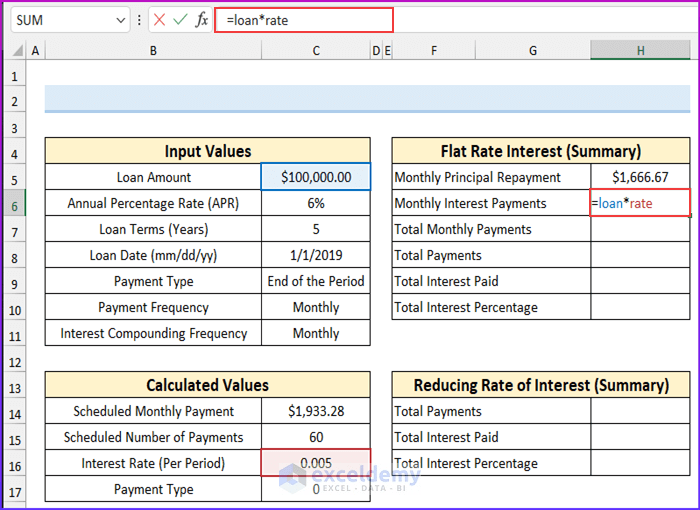Select the Interest Compounding Frequency Monthly value
The height and width of the screenshot is (510, 700).
[316, 333]
